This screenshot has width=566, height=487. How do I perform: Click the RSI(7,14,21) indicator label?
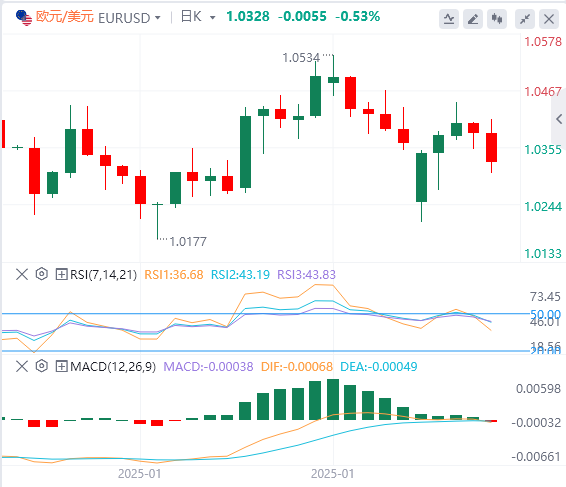104,275
